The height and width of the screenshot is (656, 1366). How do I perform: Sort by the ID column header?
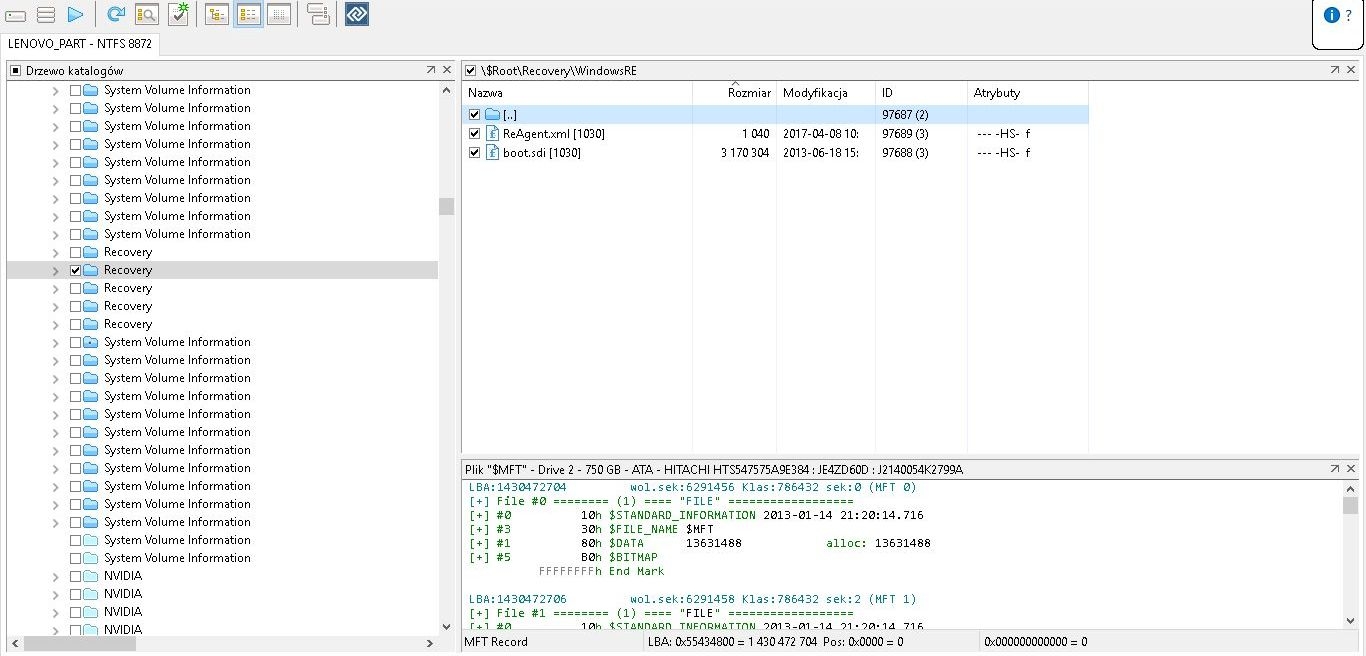coord(921,93)
